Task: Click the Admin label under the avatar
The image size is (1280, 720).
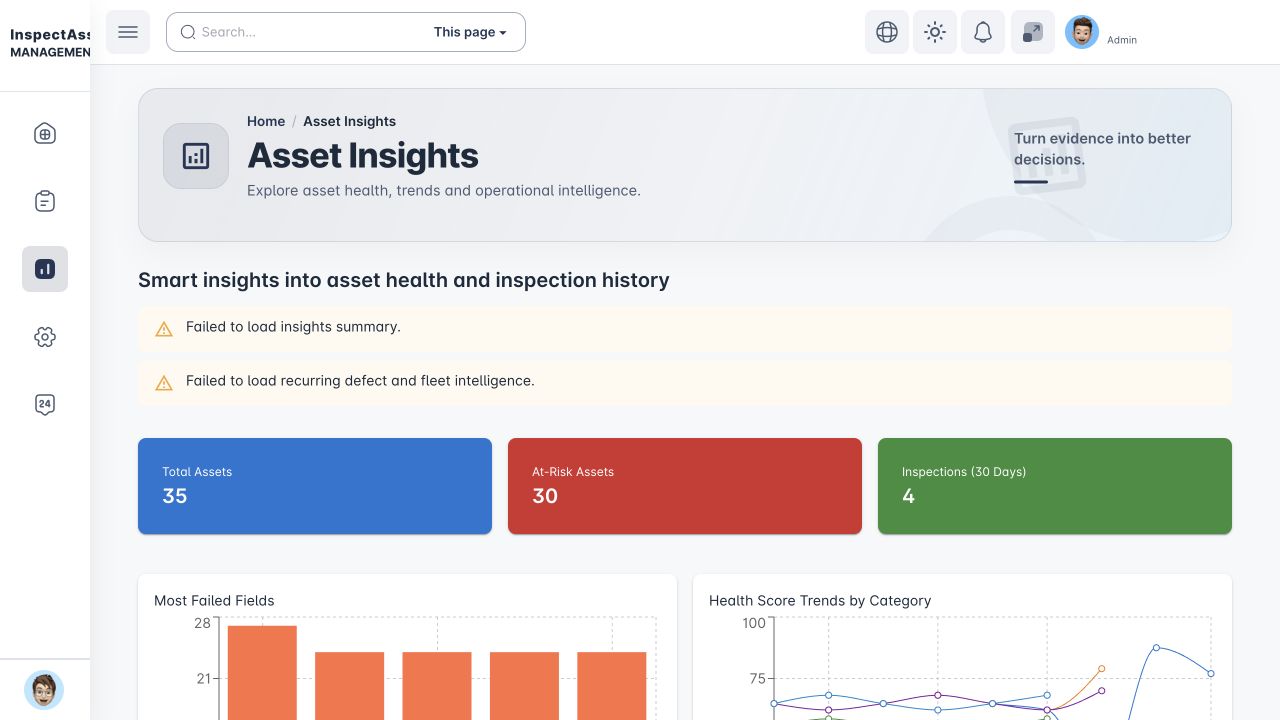Action: pos(1122,40)
